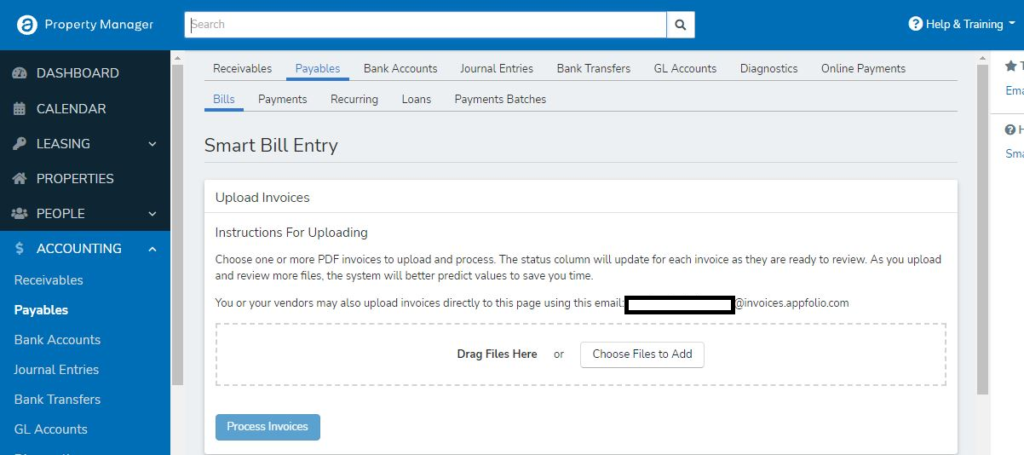Screen dimensions: 1024x455
Task: Click the Help & Training question mark icon
Action: [916, 24]
